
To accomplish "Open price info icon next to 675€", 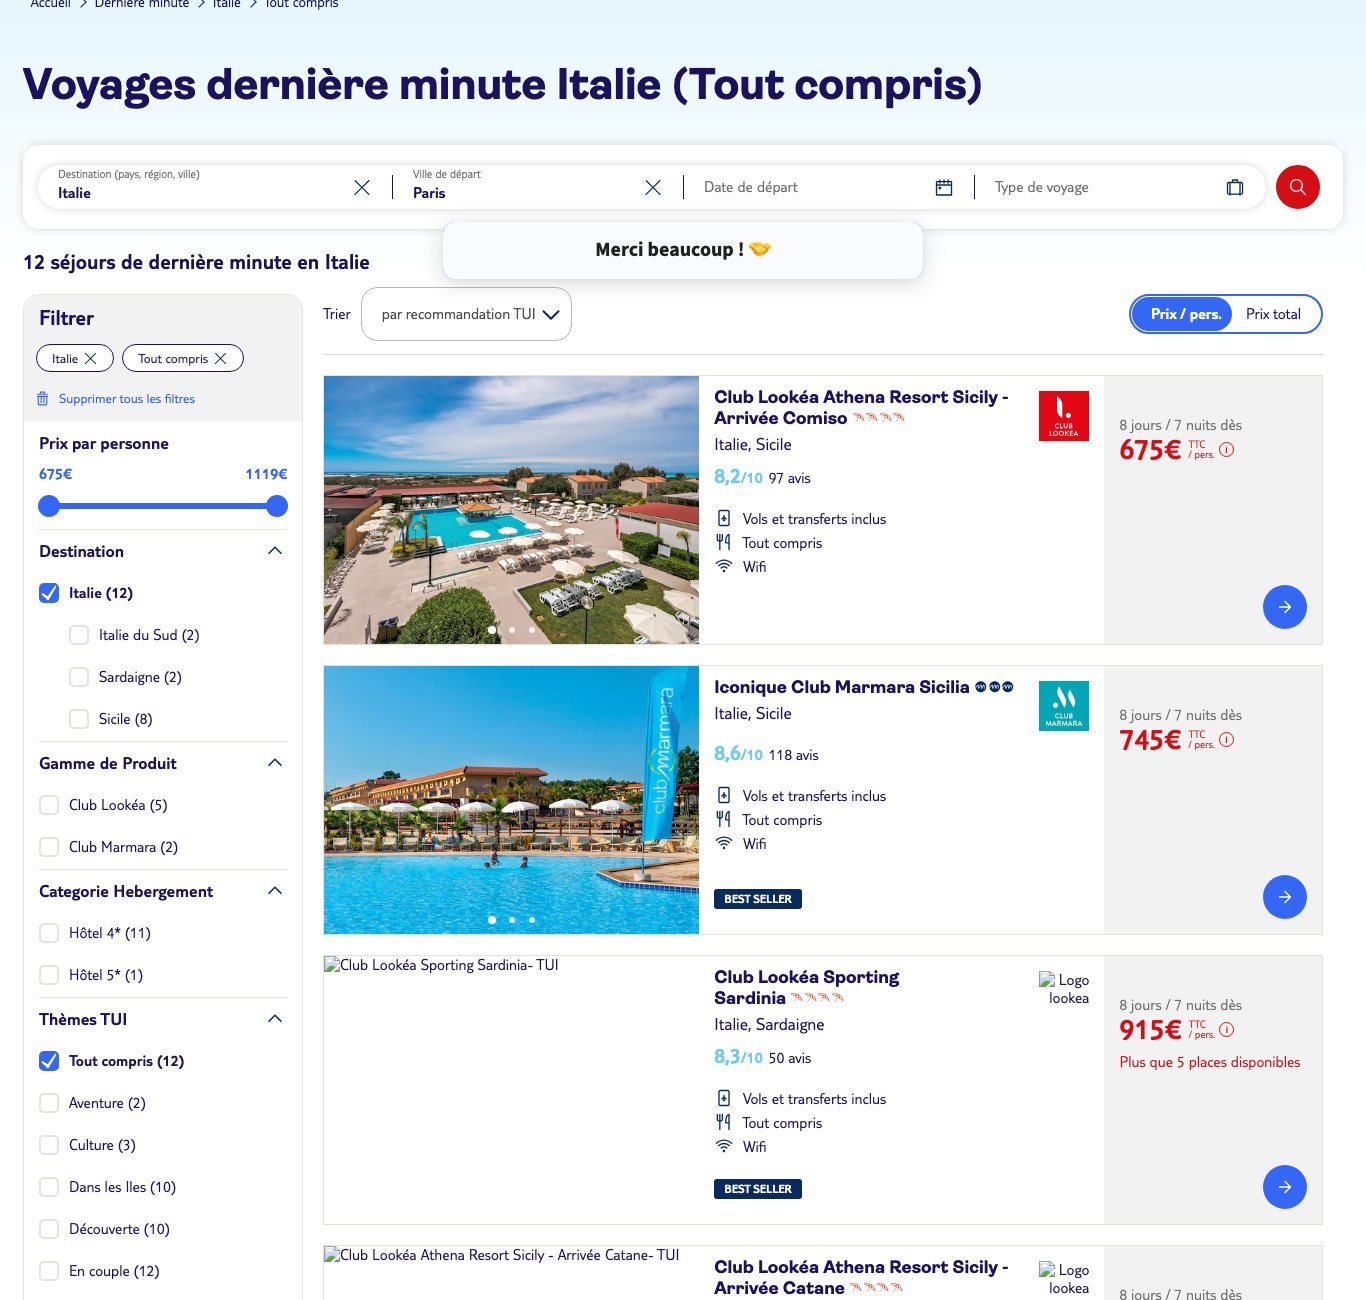I will (x=1227, y=450).
